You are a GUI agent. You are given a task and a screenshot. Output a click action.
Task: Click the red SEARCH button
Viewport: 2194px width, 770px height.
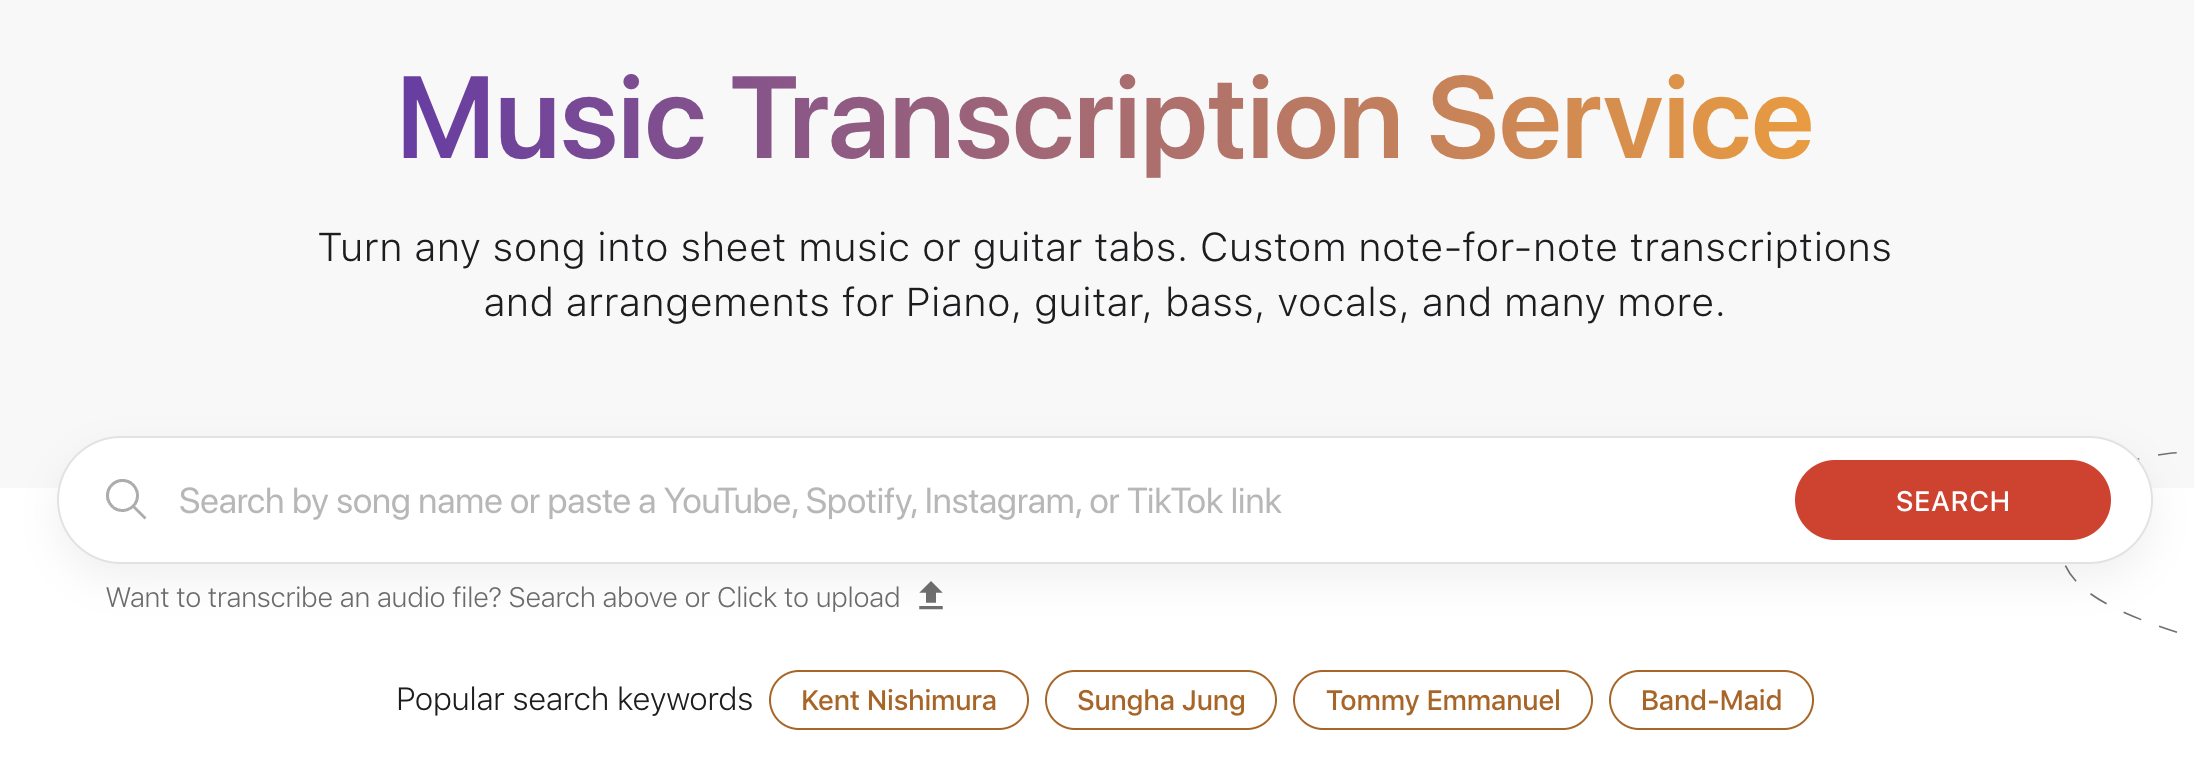1952,500
